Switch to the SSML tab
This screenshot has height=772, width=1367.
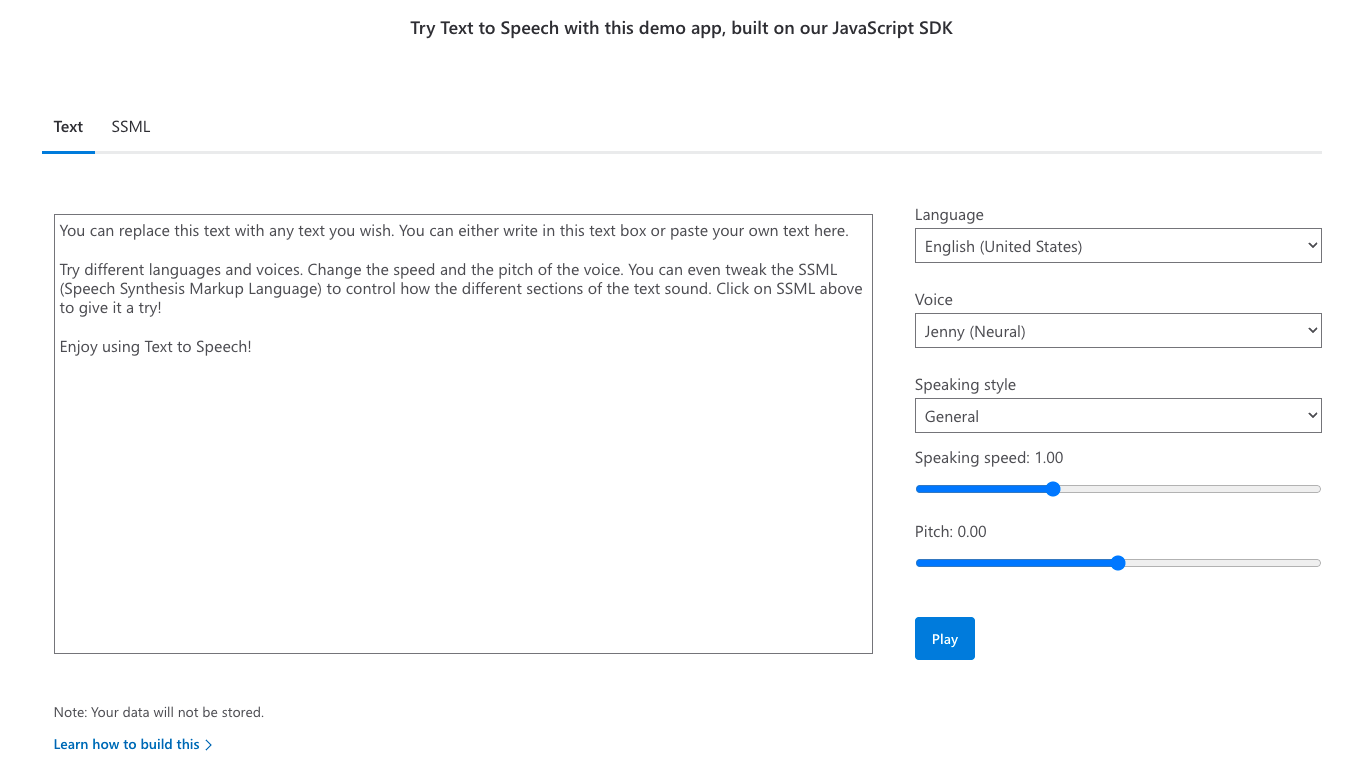coord(131,127)
